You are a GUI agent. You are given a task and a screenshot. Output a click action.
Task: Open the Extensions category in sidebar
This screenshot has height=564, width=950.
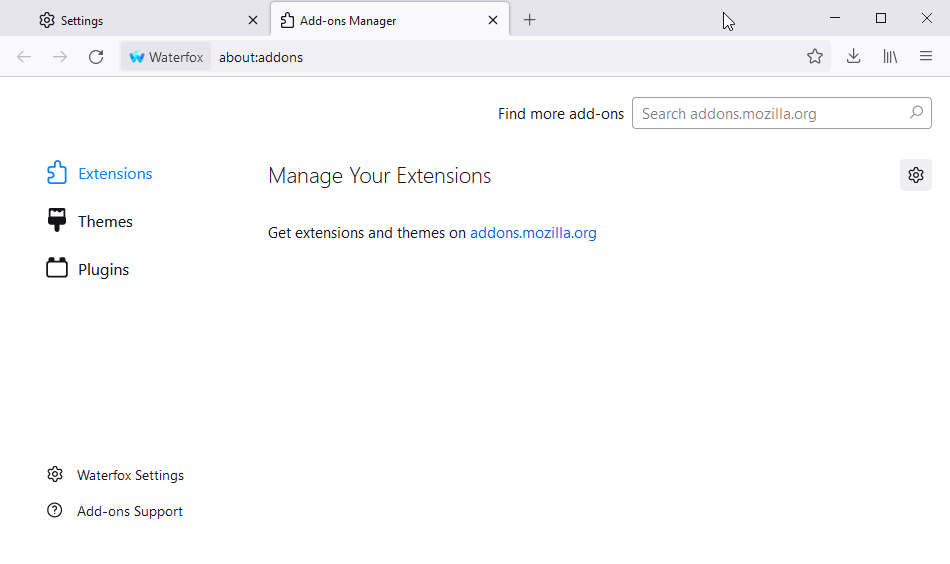point(100,173)
